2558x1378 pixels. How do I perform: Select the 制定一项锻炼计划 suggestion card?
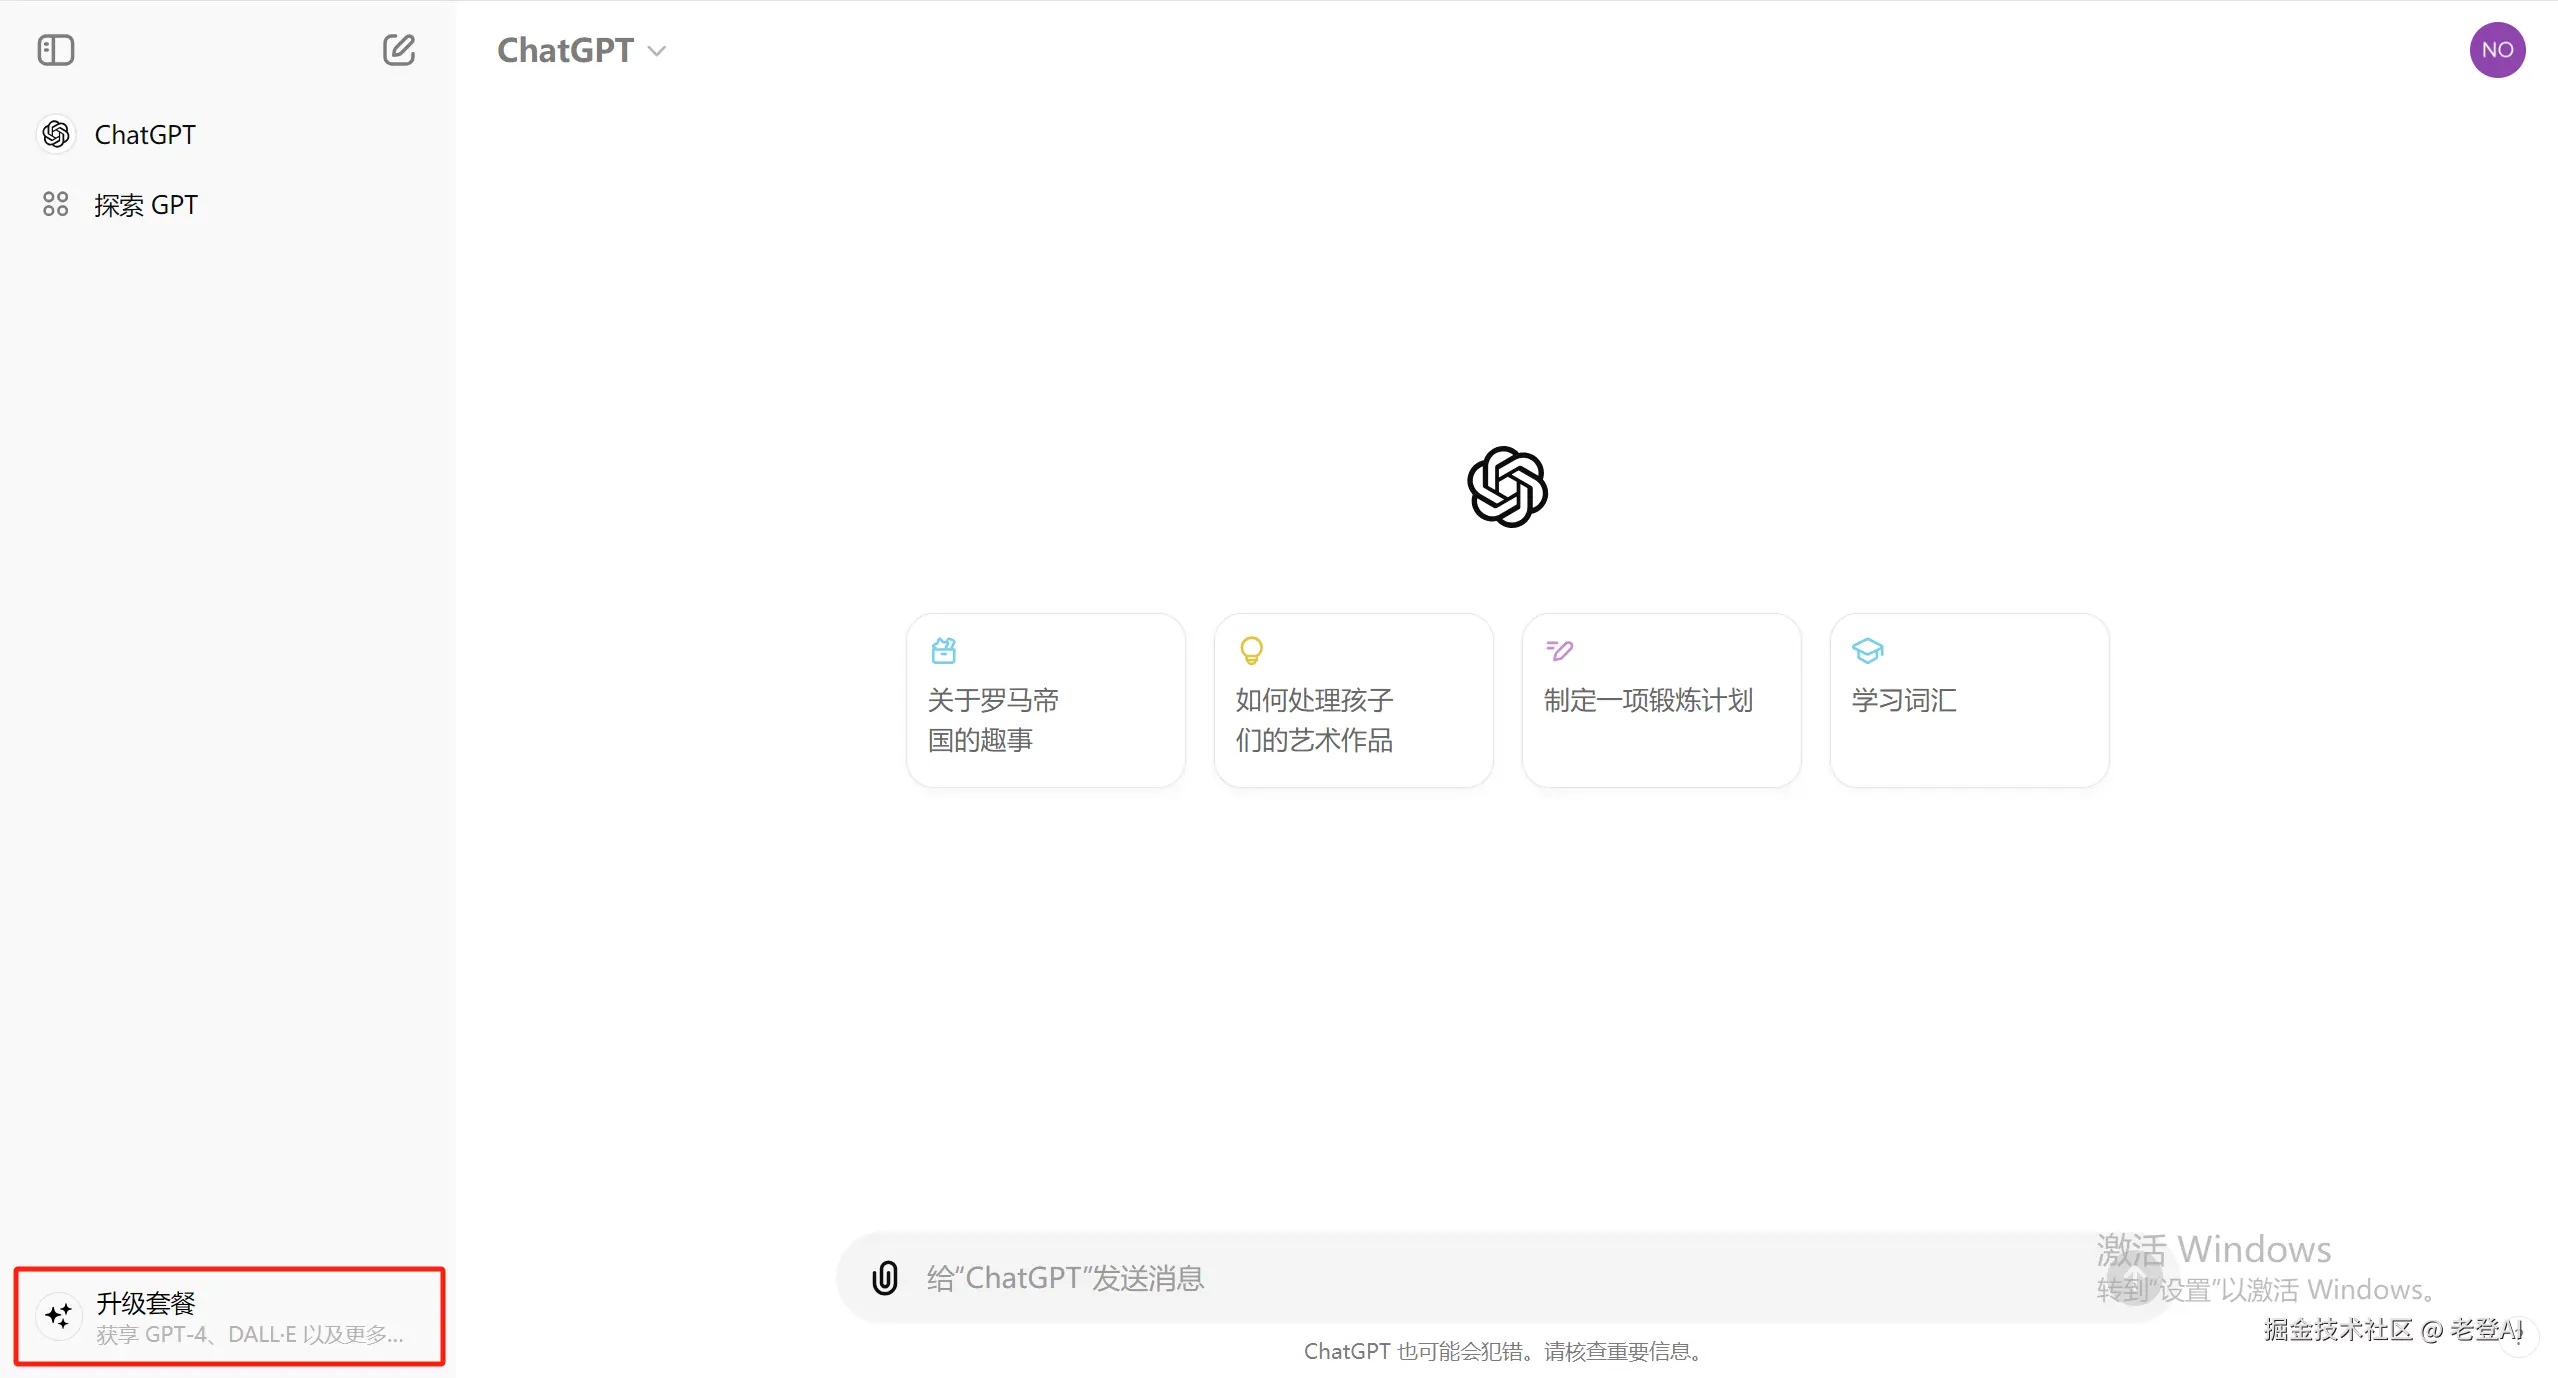pyautogui.click(x=1661, y=700)
